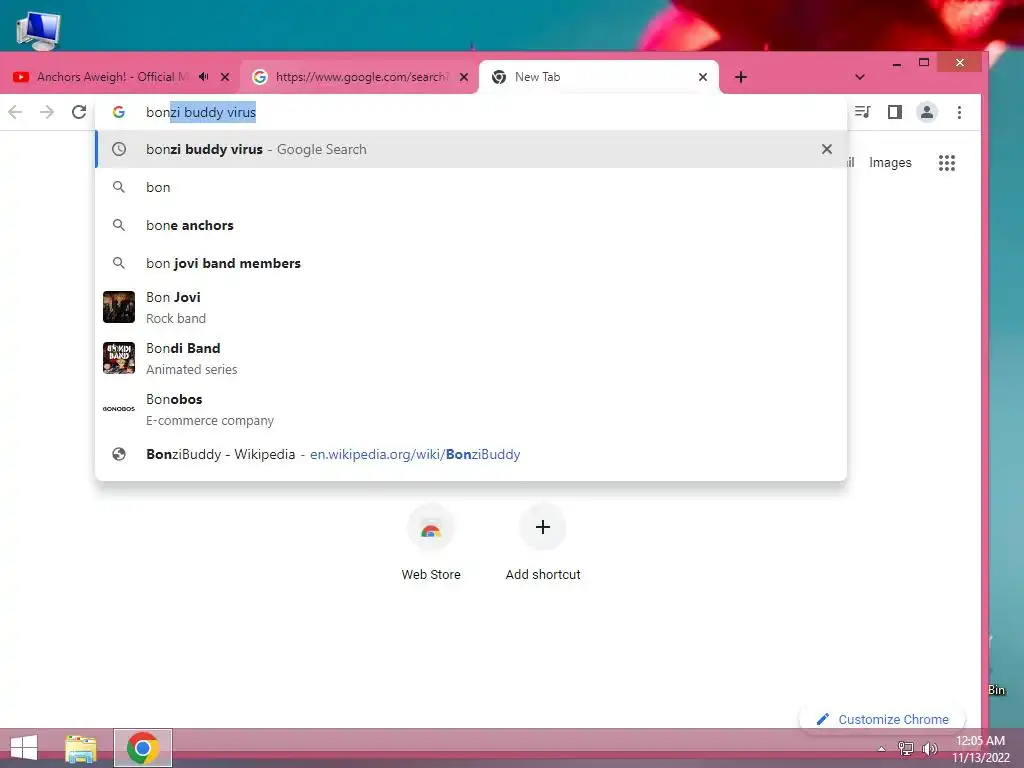Click the Bonobos logo thumbnail

click(x=119, y=409)
